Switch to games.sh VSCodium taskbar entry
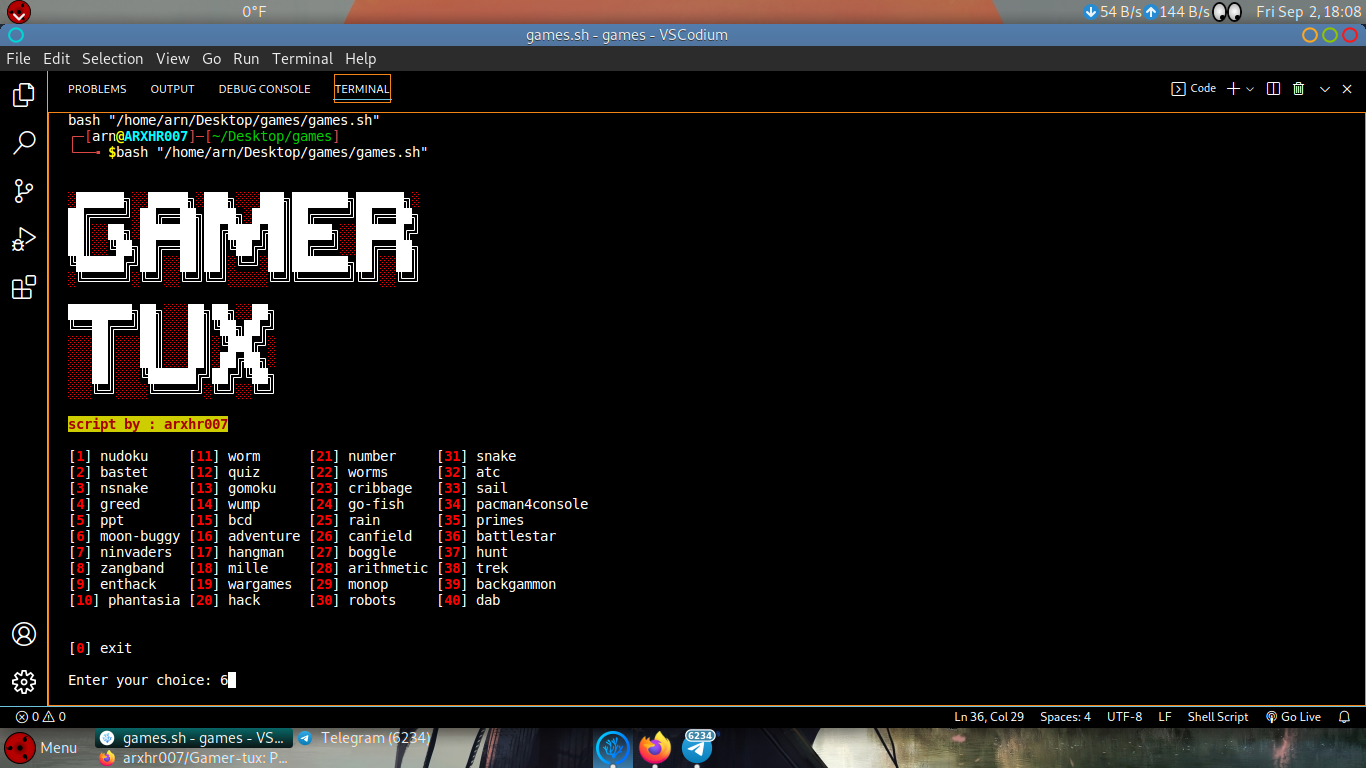This screenshot has height=768, width=1366. (x=193, y=738)
